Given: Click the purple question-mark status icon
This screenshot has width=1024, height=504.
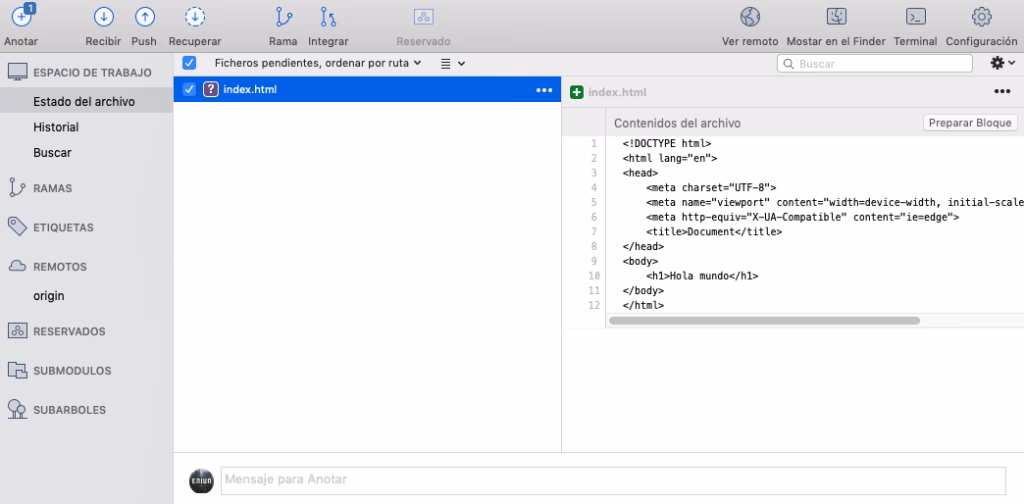Looking at the screenshot, I should [210, 89].
